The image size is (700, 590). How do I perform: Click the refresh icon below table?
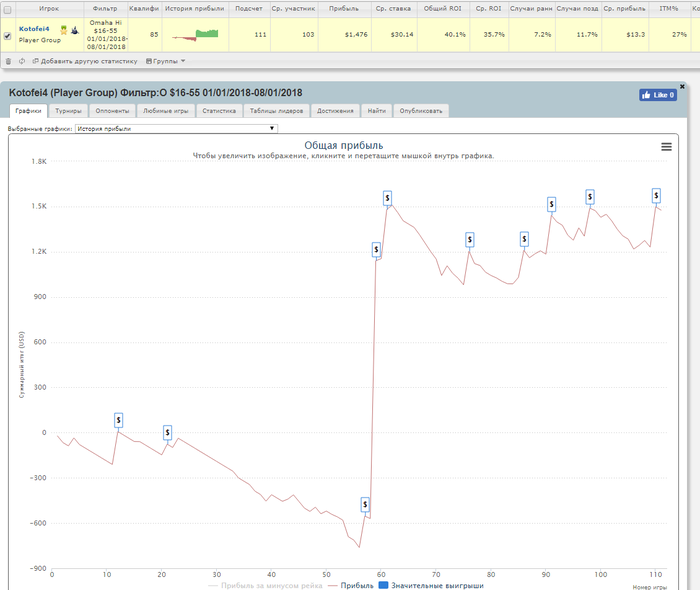(x=22, y=61)
